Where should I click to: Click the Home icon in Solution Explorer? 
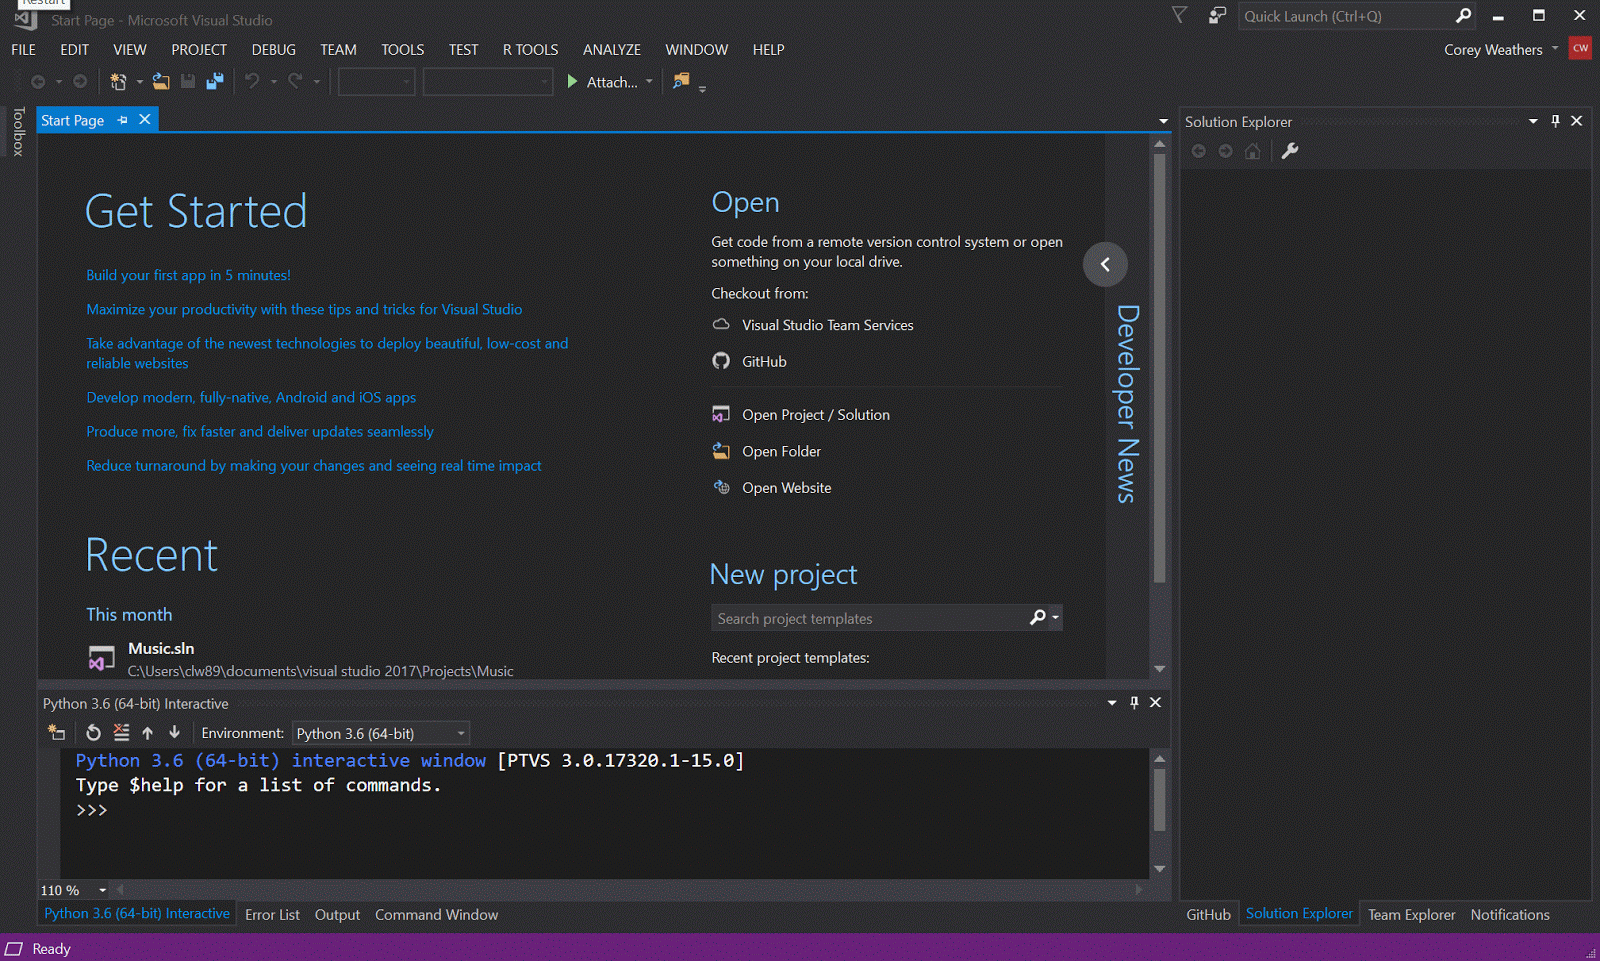(x=1252, y=151)
